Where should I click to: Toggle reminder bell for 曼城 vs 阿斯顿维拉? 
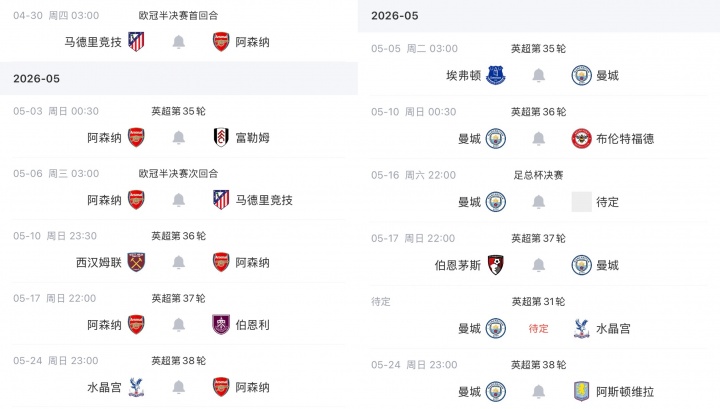click(538, 390)
